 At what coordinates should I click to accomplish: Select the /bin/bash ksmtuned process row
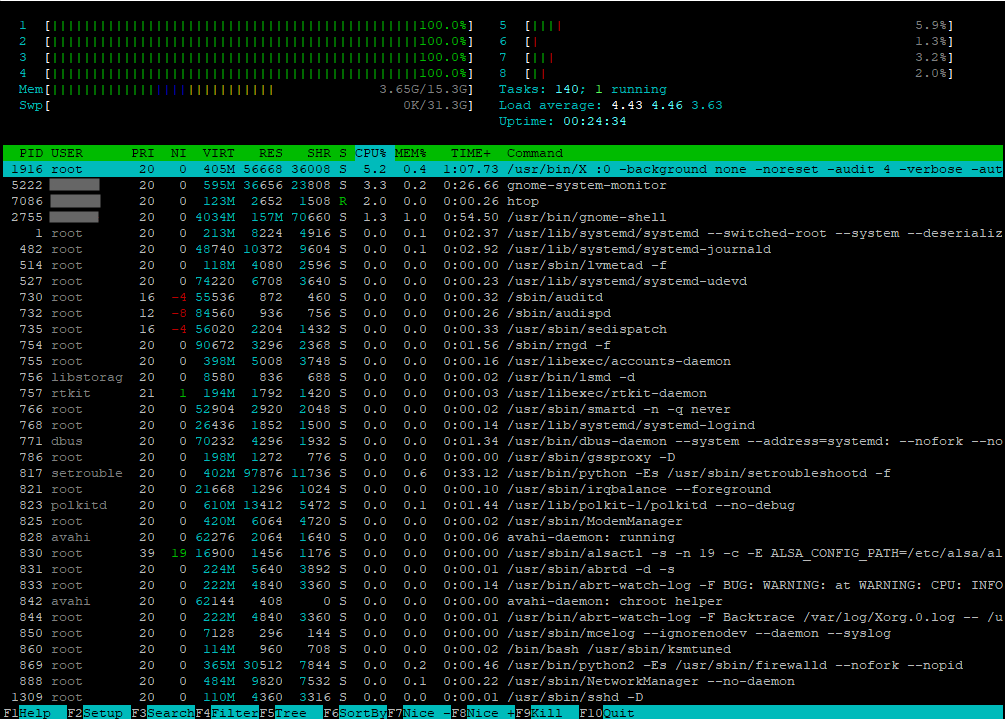502,650
